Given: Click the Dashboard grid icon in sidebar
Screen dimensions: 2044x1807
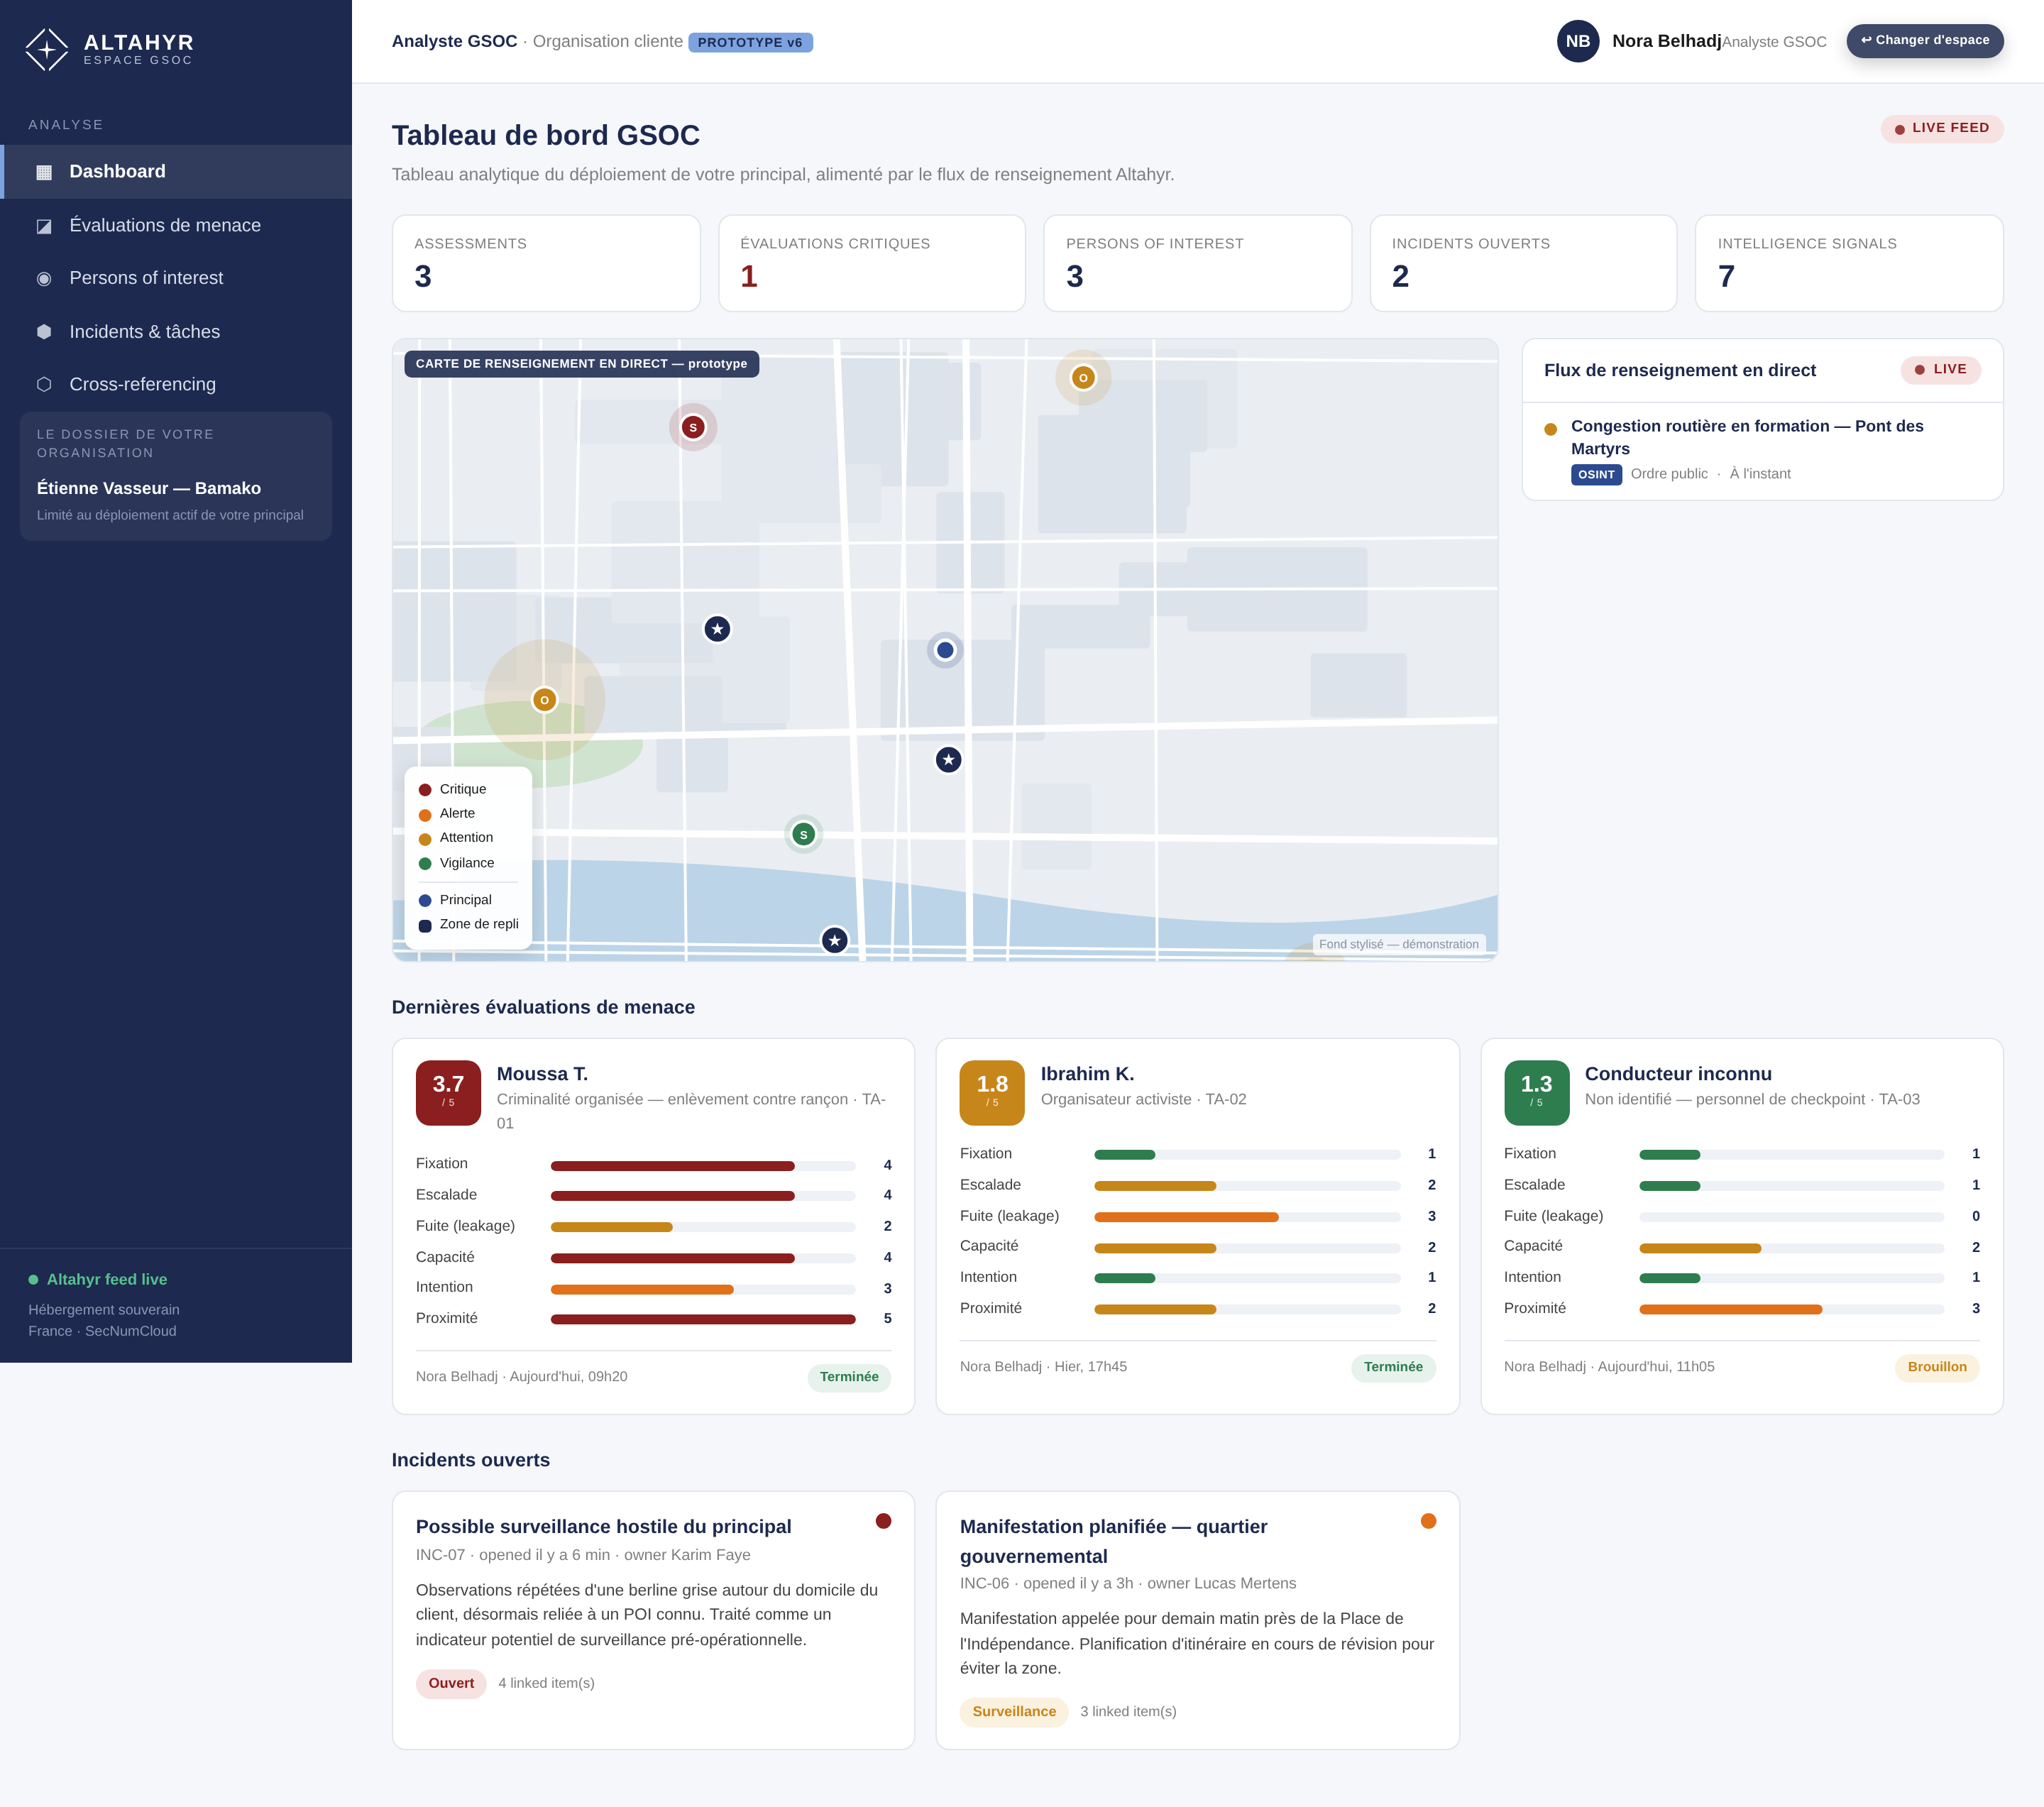Looking at the screenshot, I should point(44,172).
